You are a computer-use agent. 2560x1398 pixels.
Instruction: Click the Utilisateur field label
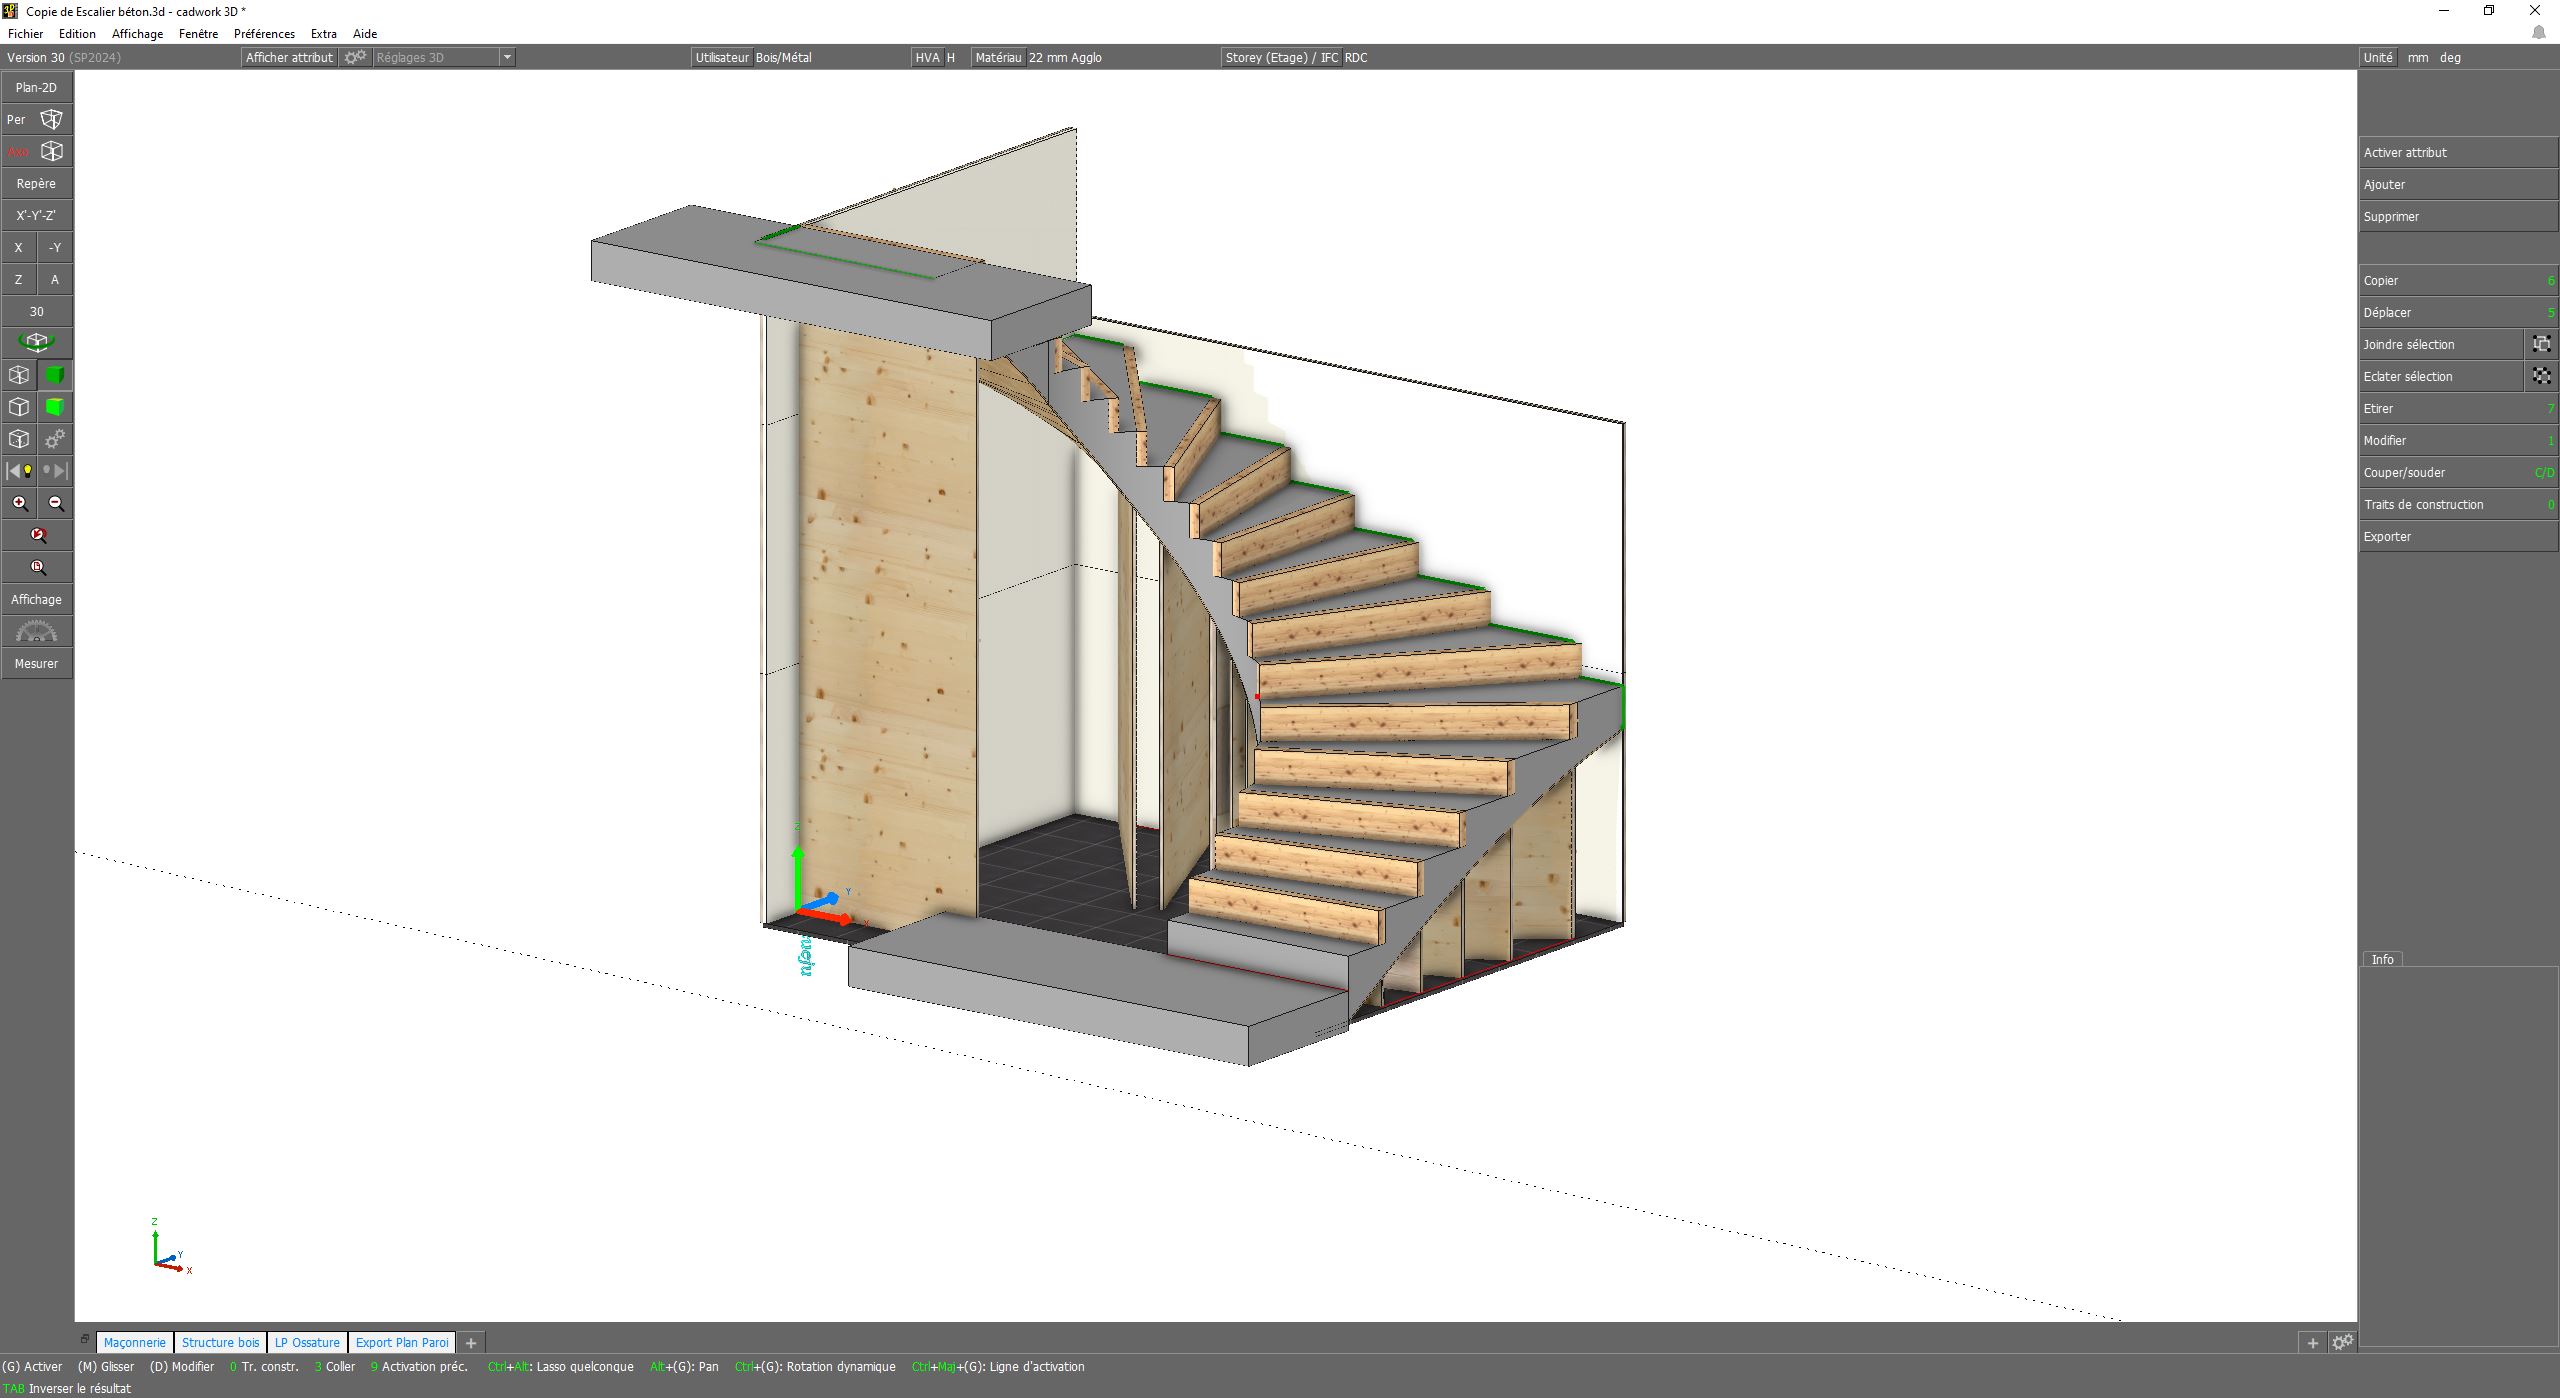tap(722, 58)
